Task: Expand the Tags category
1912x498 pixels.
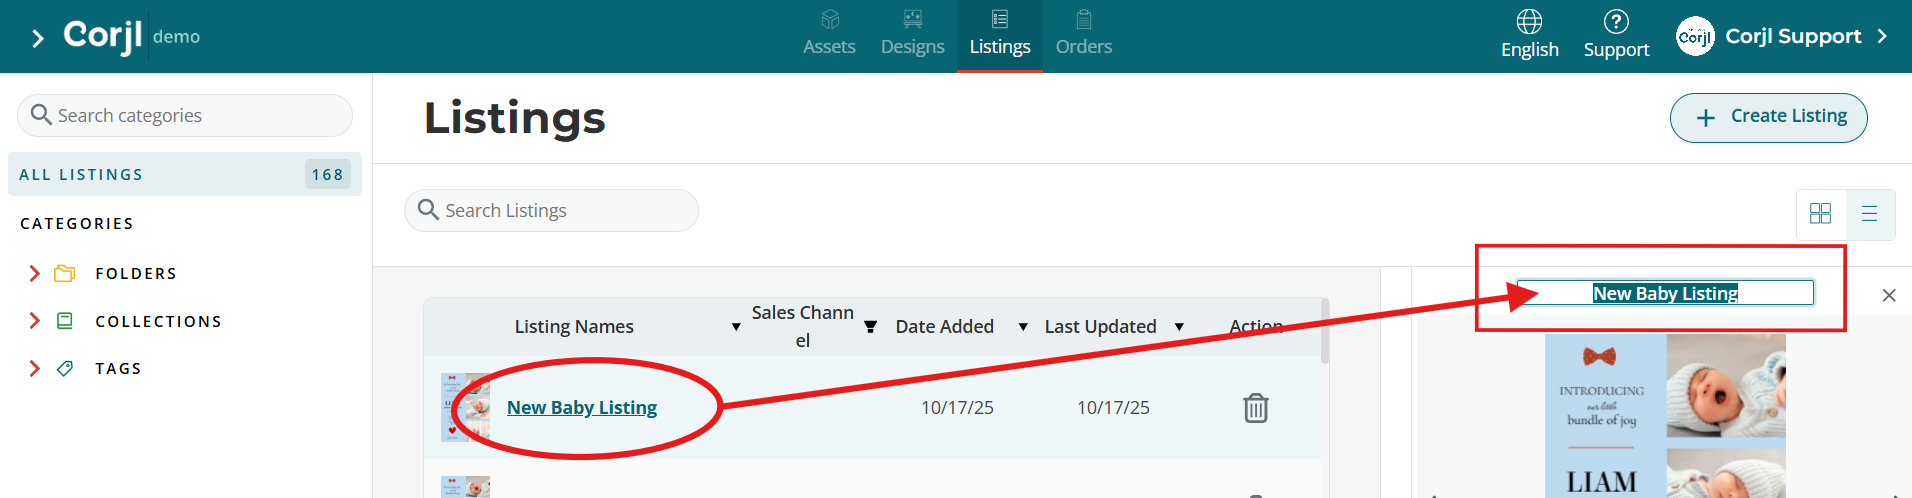Action: click(35, 368)
